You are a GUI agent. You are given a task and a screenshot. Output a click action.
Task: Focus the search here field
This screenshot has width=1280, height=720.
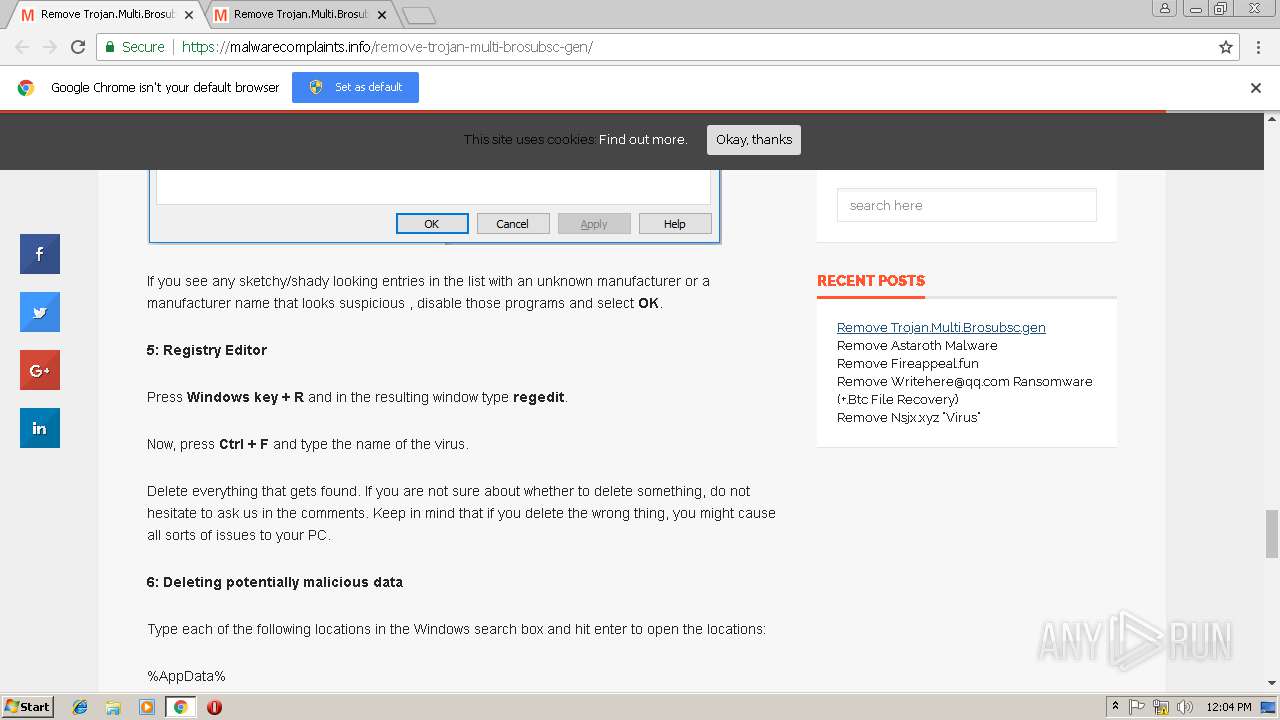[x=967, y=205]
